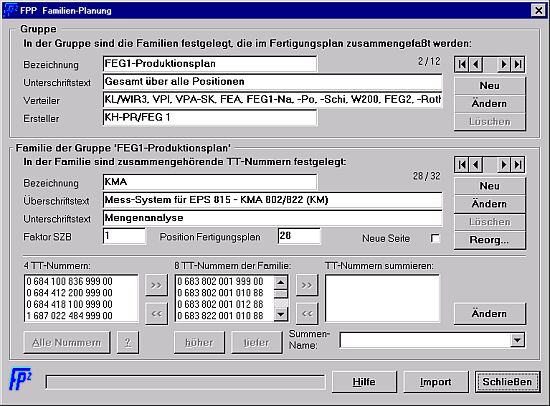This screenshot has width=550, height=406.
Task: Go to previous group record
Action: pos(476,64)
